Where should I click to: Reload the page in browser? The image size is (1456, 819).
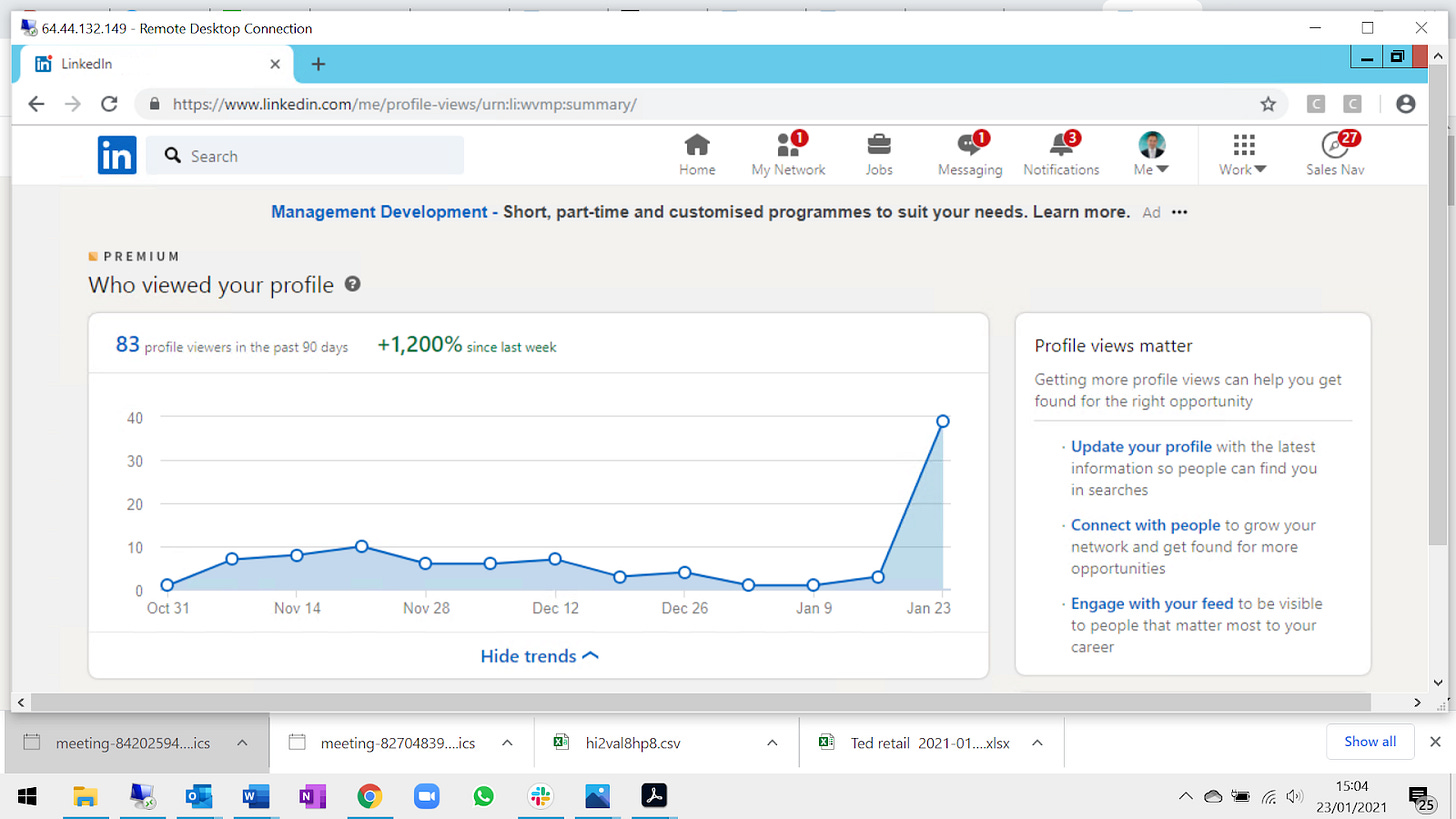[x=110, y=104]
